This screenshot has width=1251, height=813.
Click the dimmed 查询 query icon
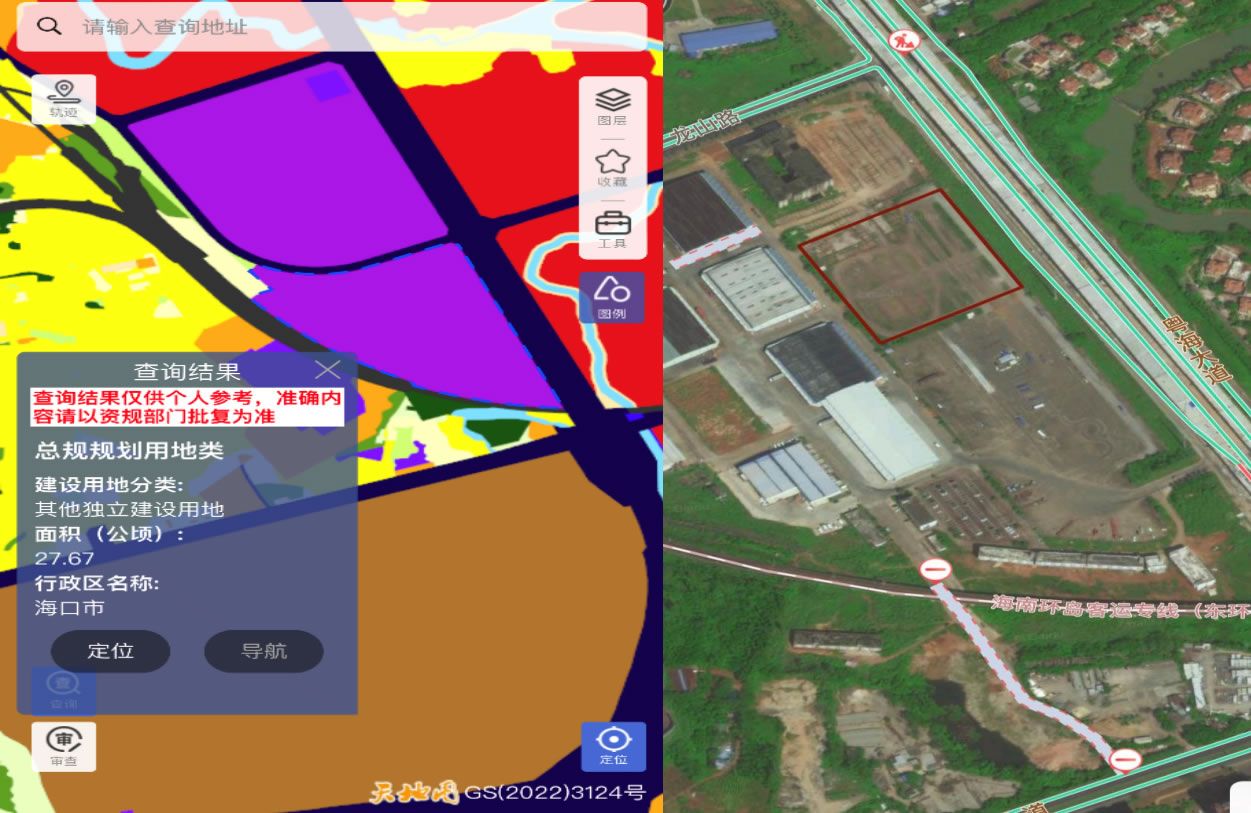click(64, 690)
